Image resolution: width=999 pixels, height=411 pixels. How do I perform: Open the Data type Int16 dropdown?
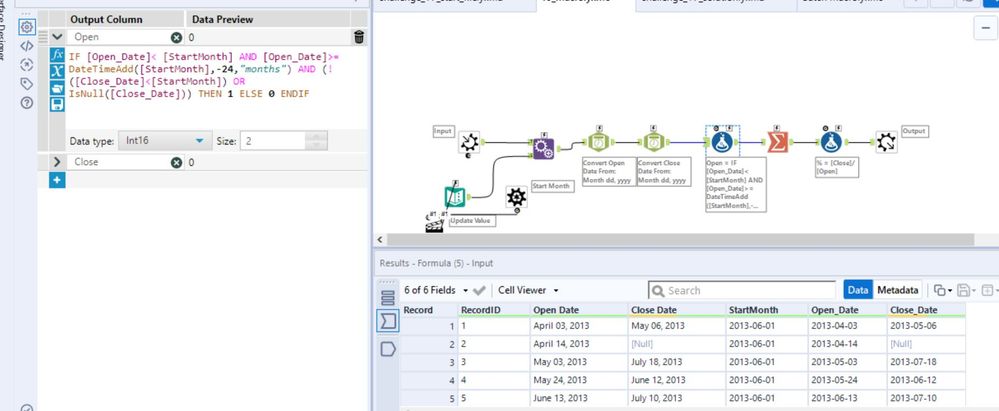click(164, 141)
